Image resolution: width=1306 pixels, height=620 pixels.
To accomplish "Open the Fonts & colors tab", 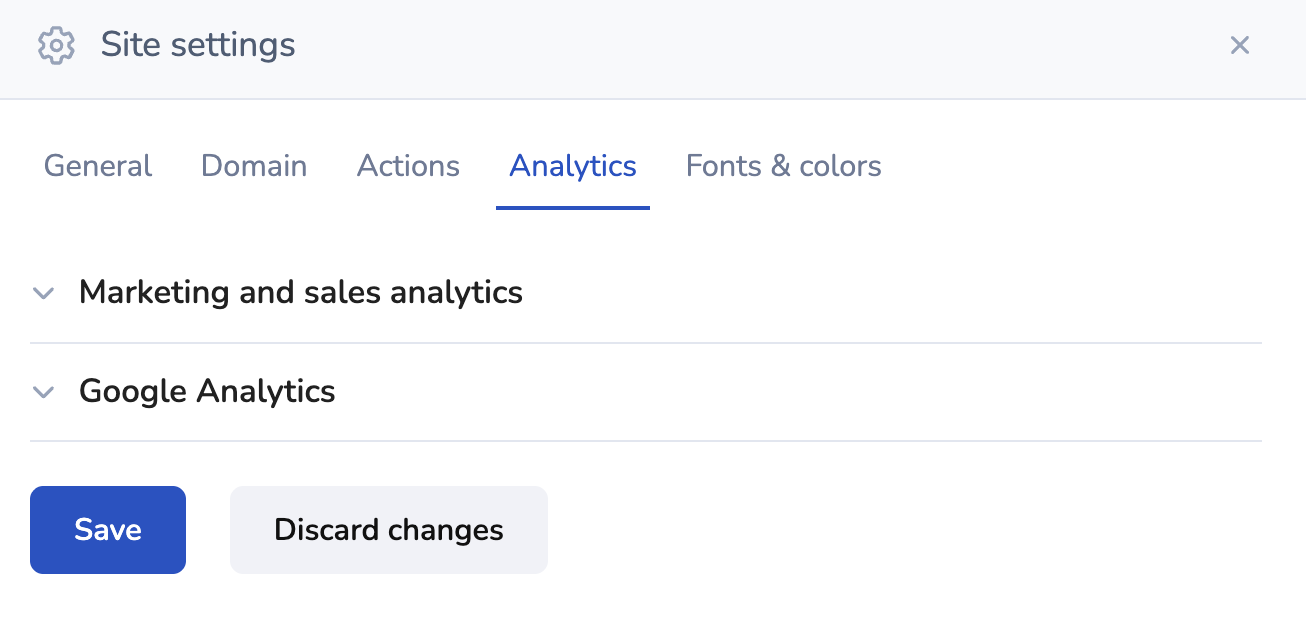I will pos(783,166).
